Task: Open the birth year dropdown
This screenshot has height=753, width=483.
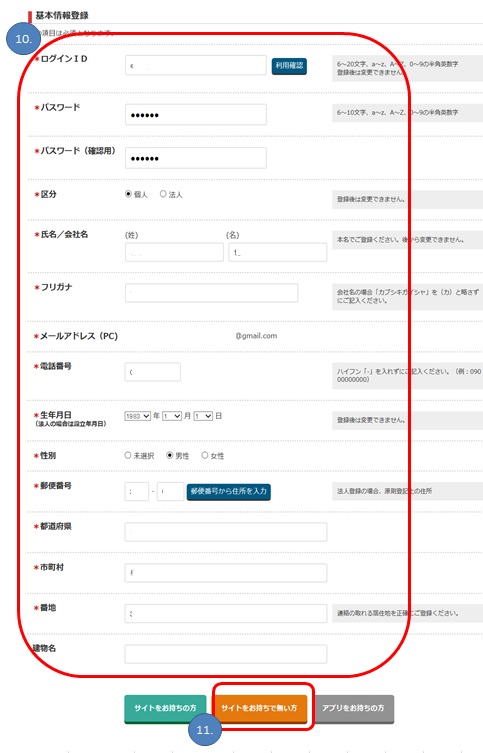Action: click(x=138, y=416)
